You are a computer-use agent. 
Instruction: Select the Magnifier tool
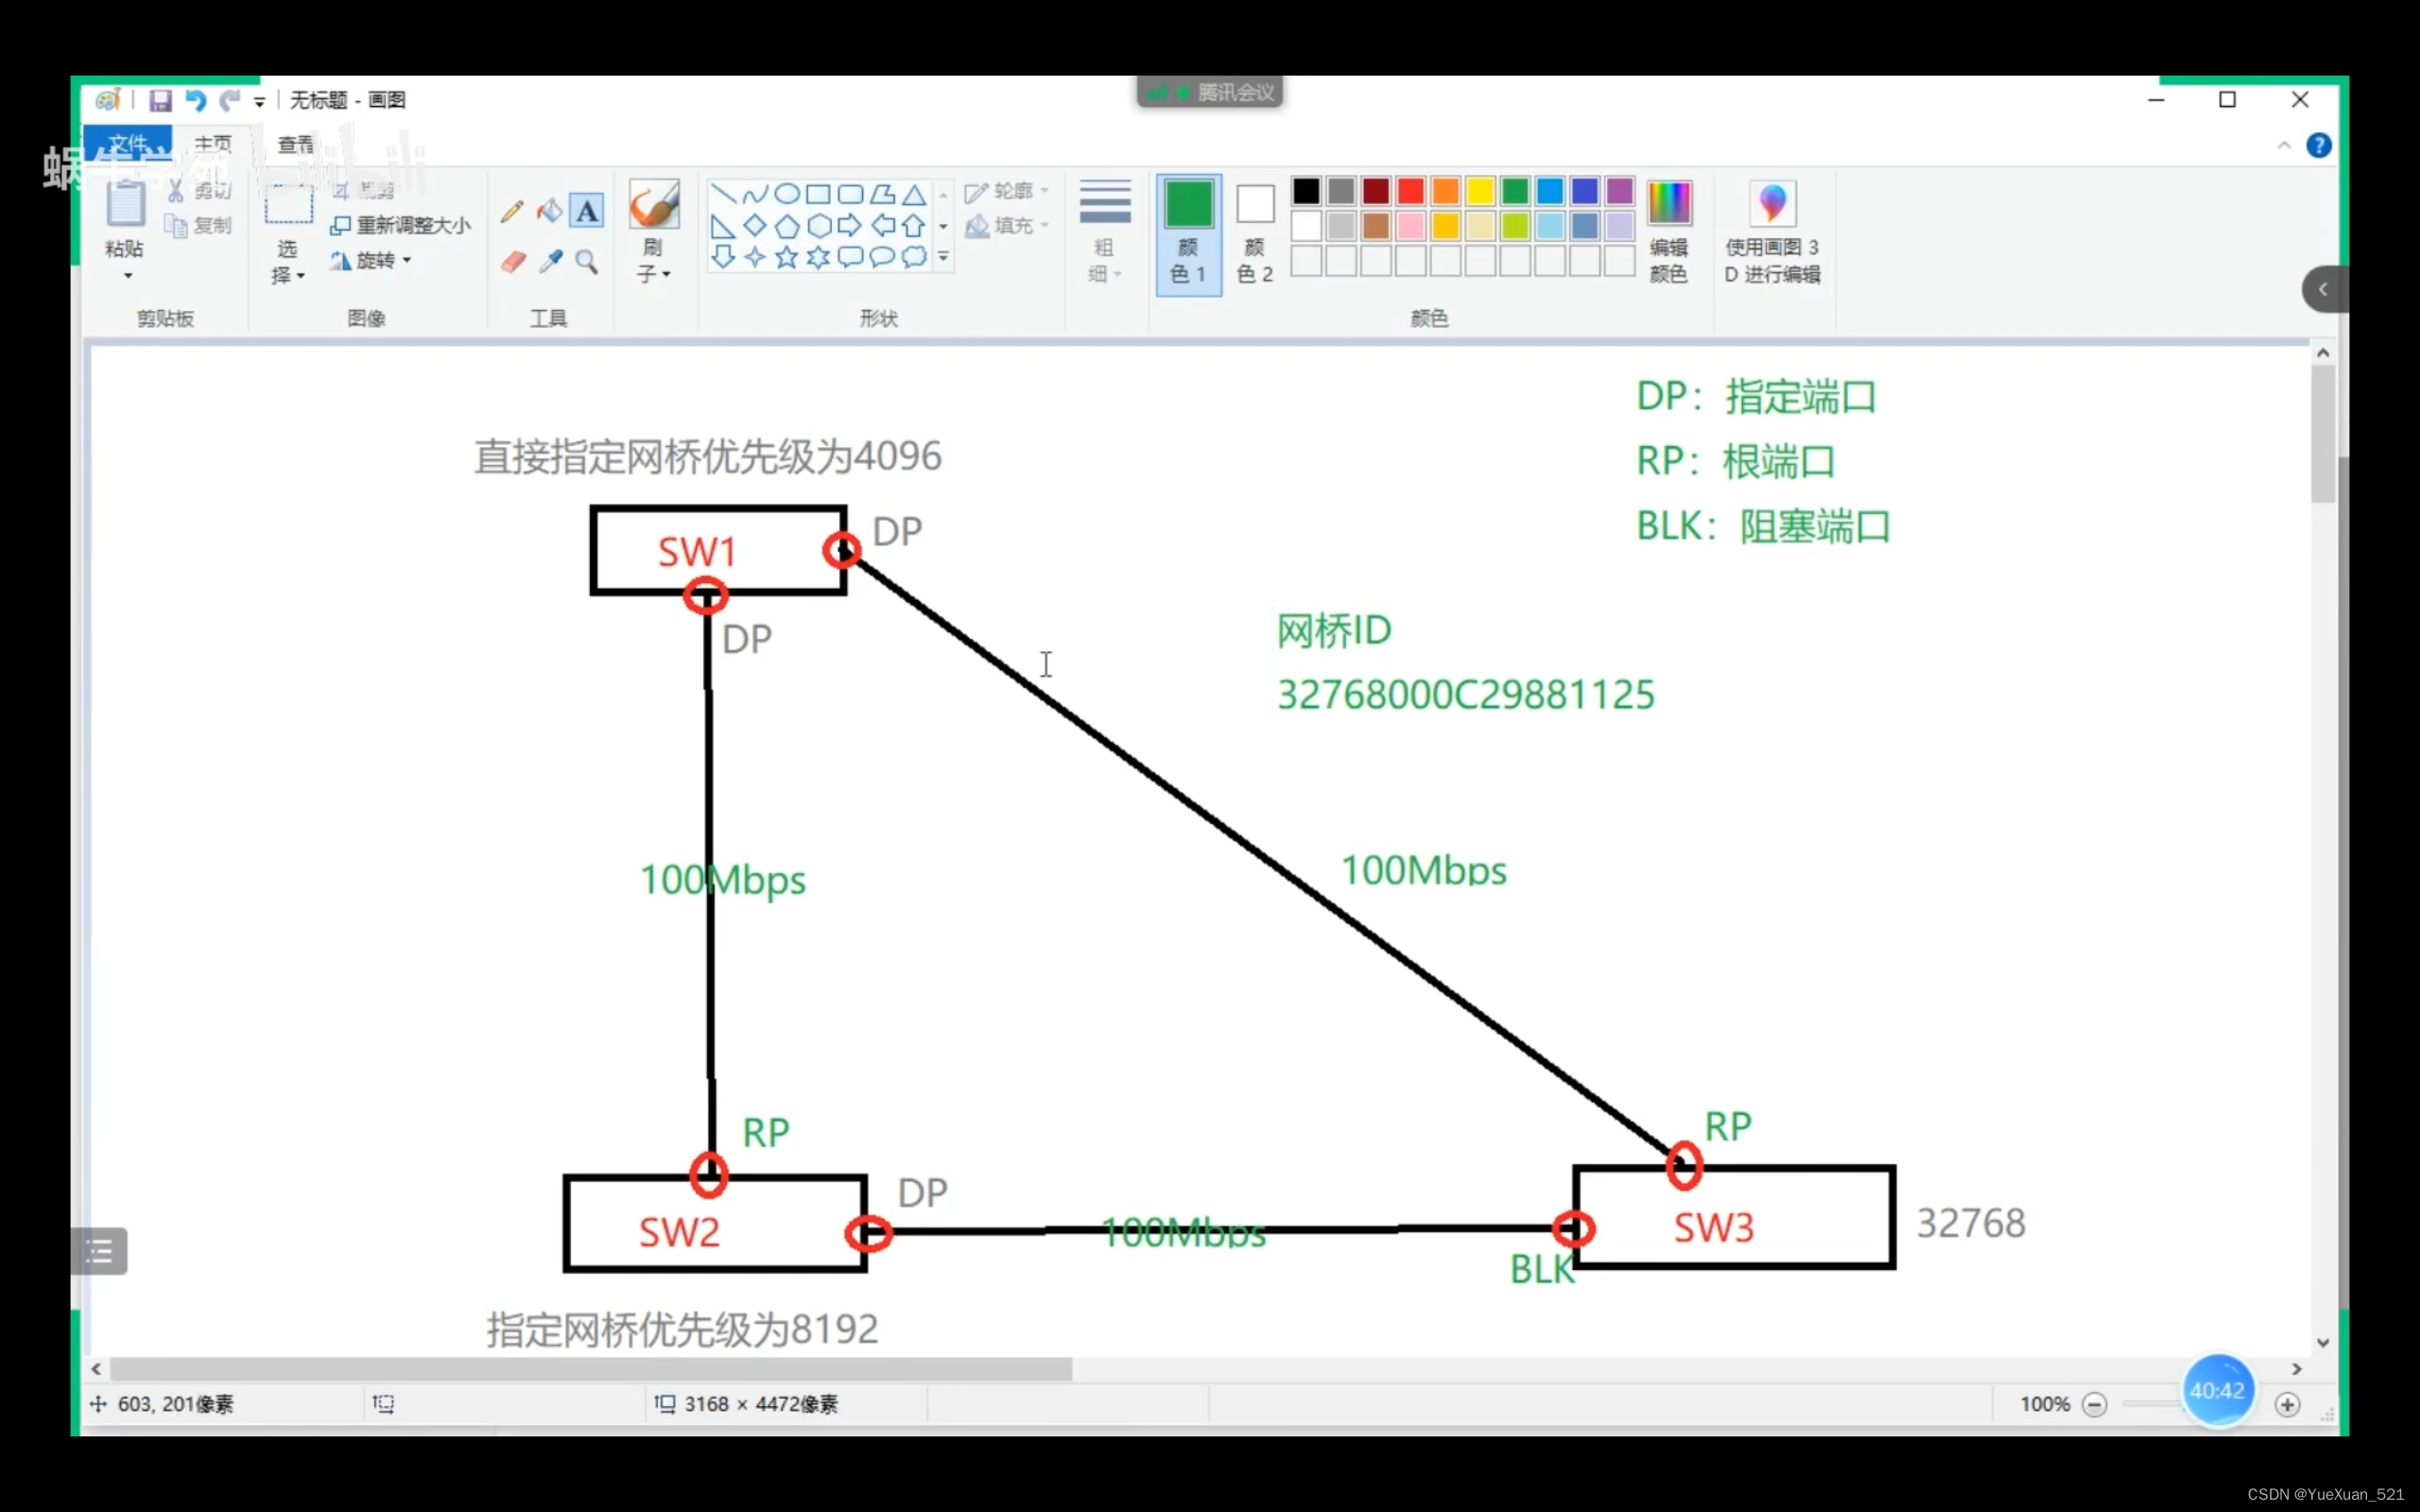(587, 262)
